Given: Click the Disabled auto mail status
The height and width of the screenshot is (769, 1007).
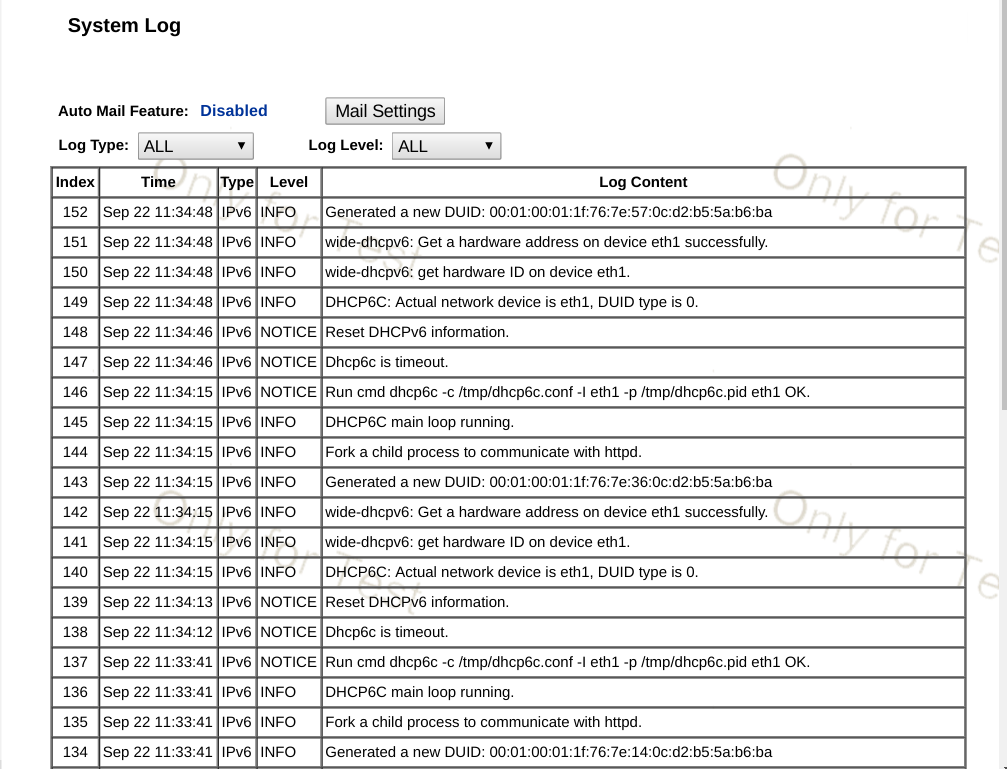Looking at the screenshot, I should (234, 110).
